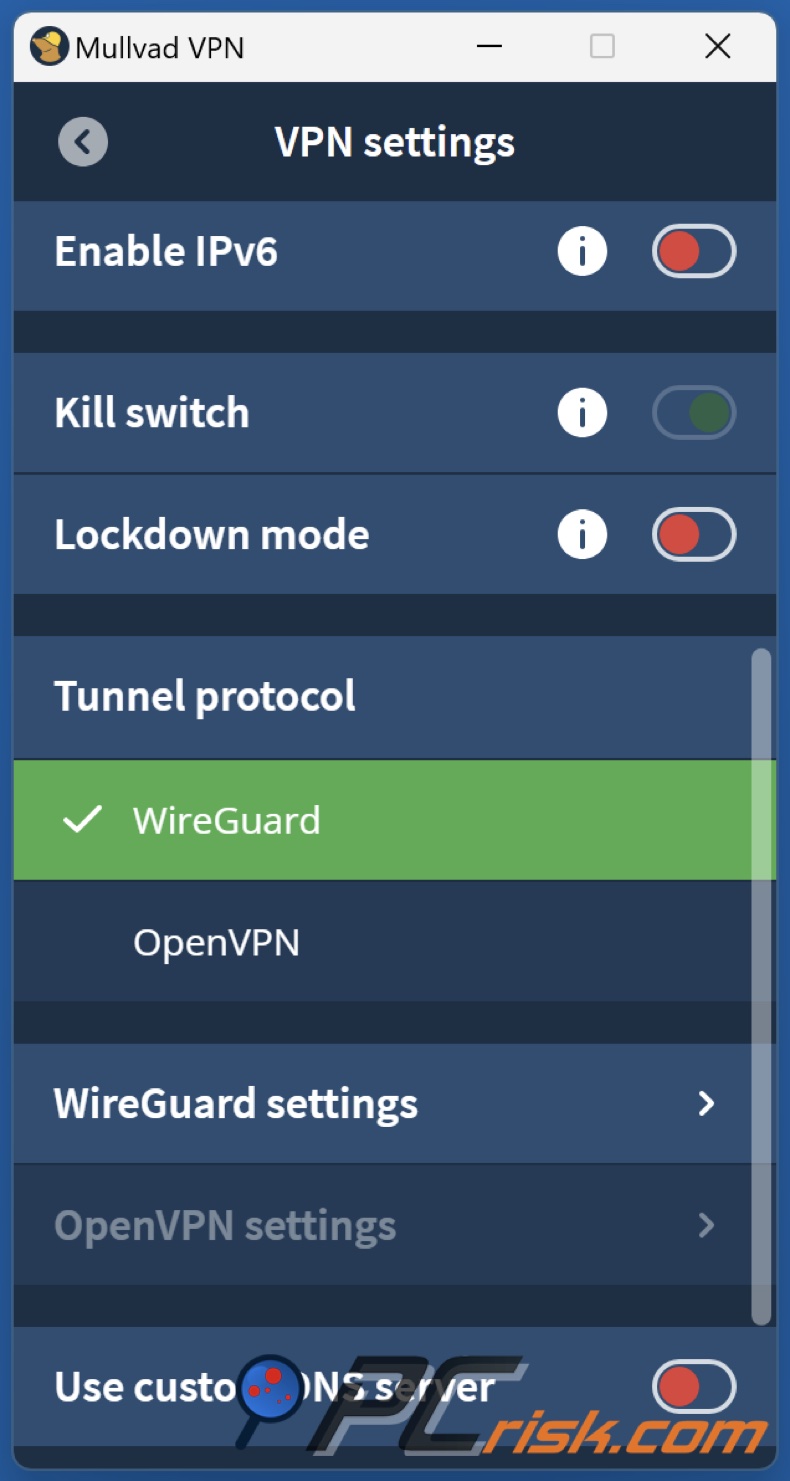Select WireGuard as tunnel protocol

[x=226, y=820]
